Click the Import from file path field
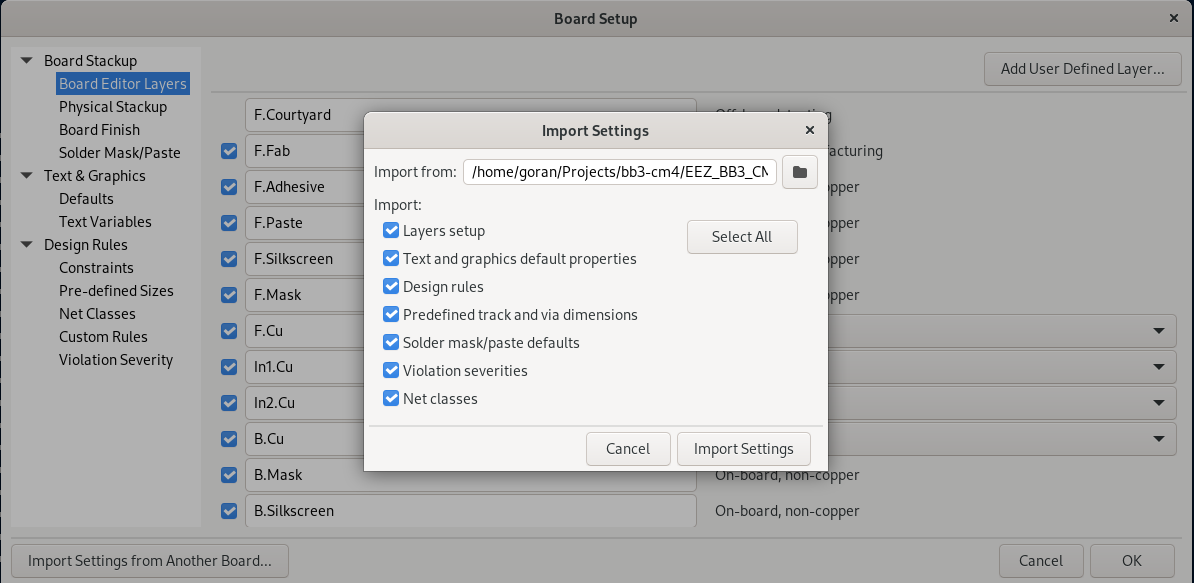This screenshot has height=583, width=1194. pos(619,172)
